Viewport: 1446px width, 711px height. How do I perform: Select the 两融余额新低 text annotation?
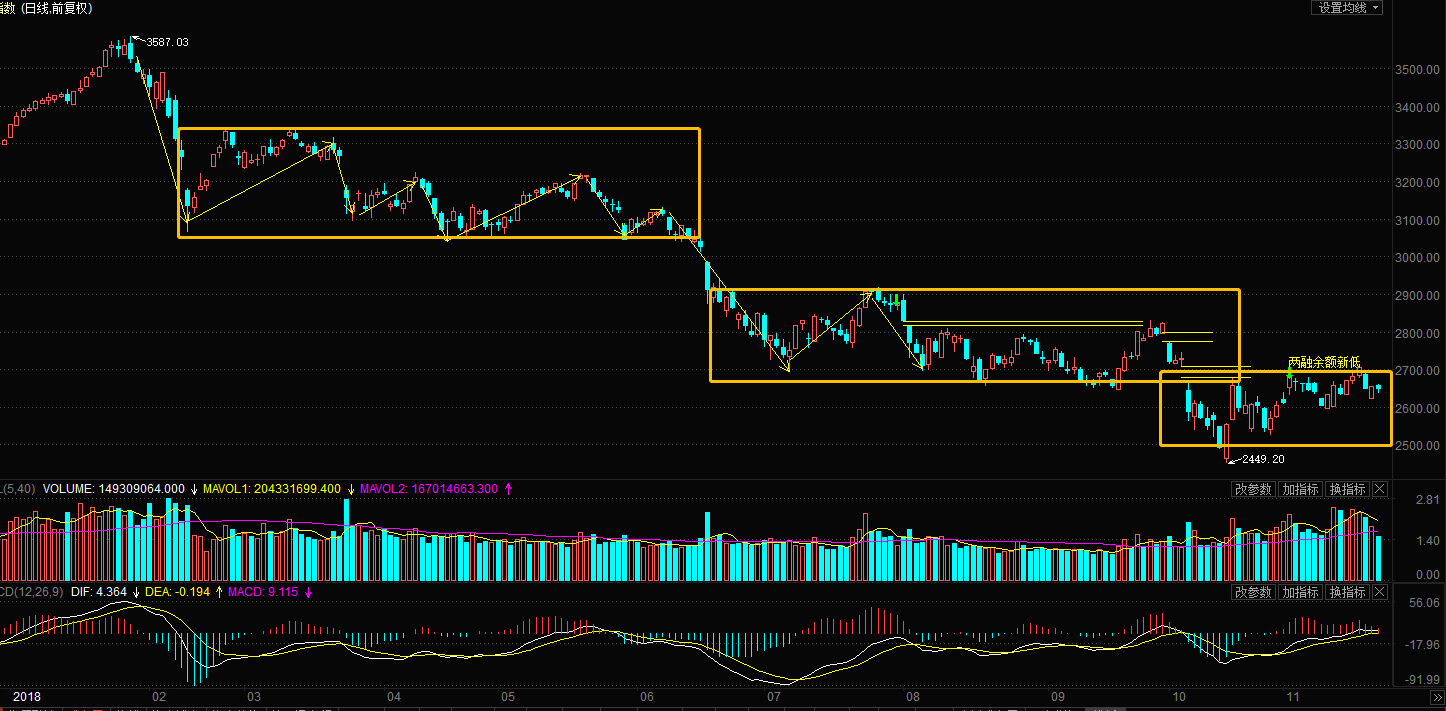[x=1323, y=362]
